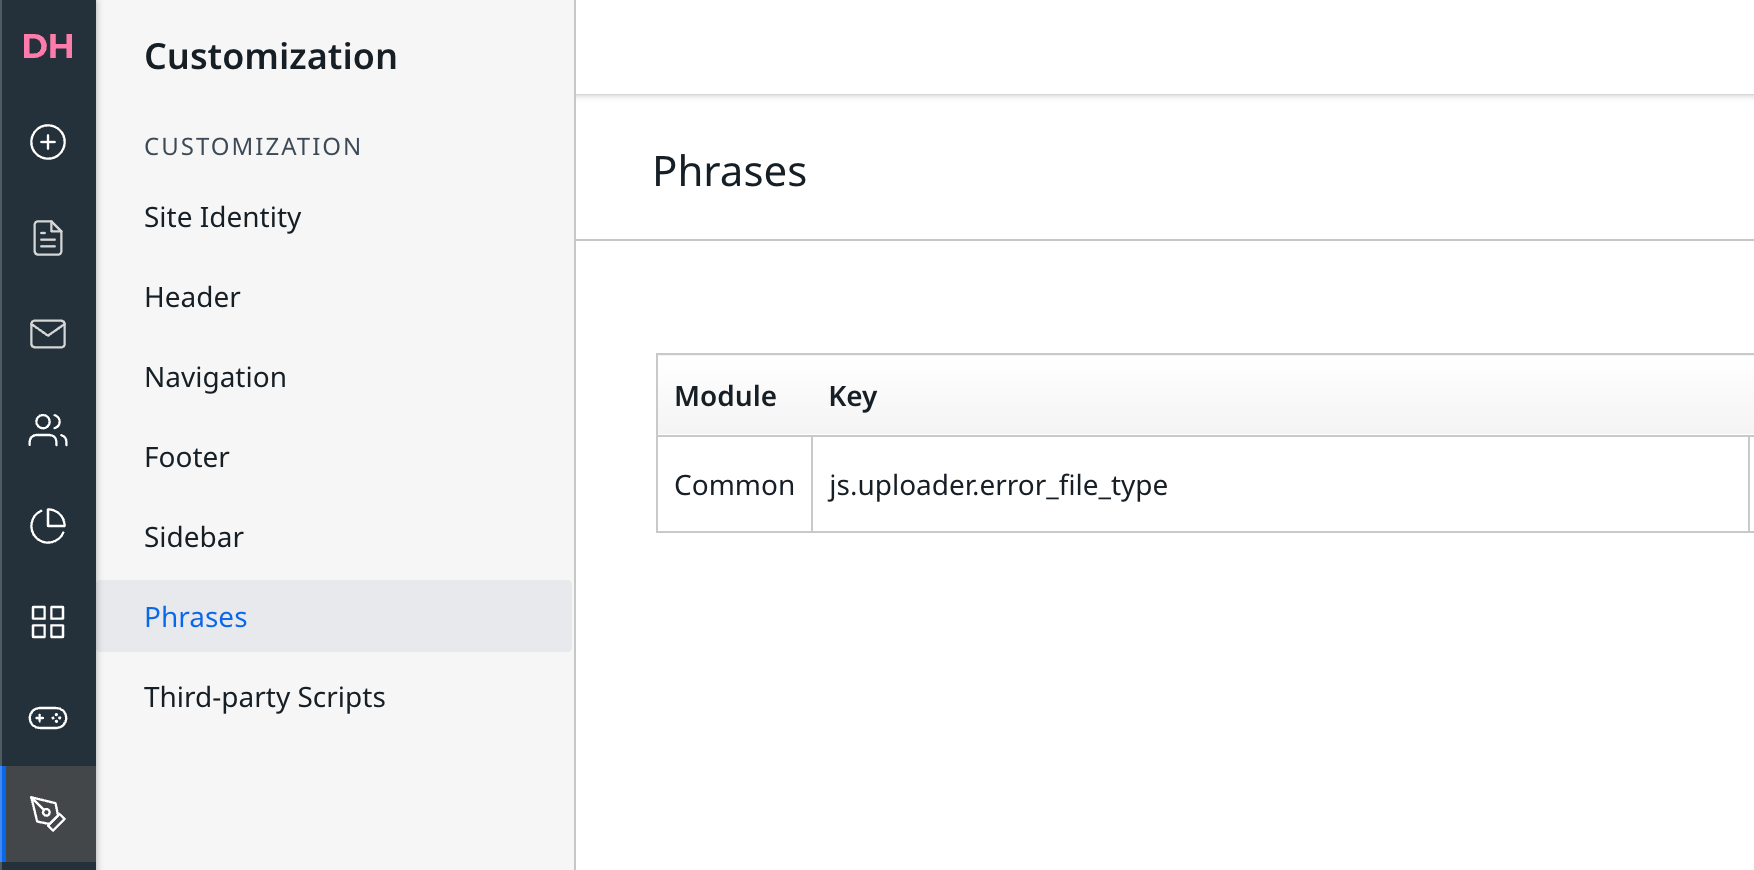Click the DH logo icon
Screen dimensions: 1754x870
click(x=48, y=46)
